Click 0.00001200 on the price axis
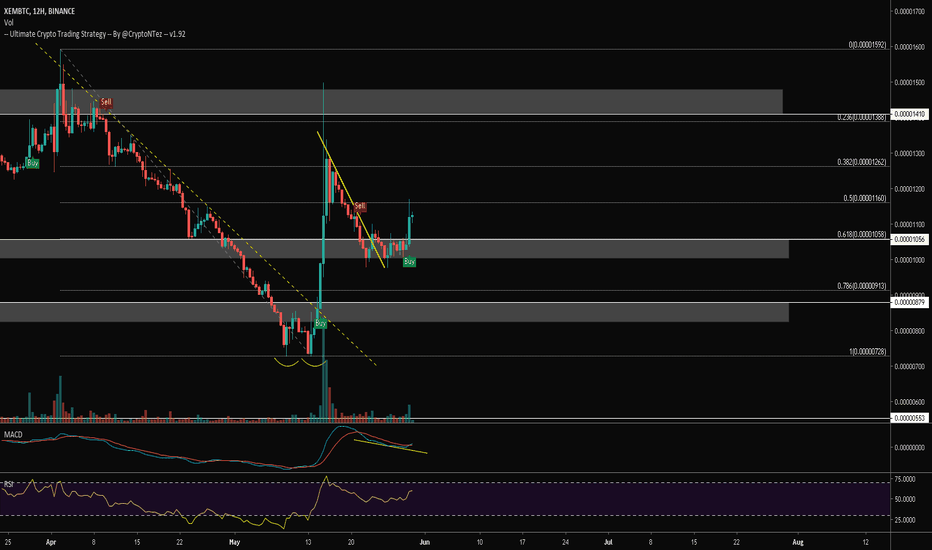 tap(909, 189)
